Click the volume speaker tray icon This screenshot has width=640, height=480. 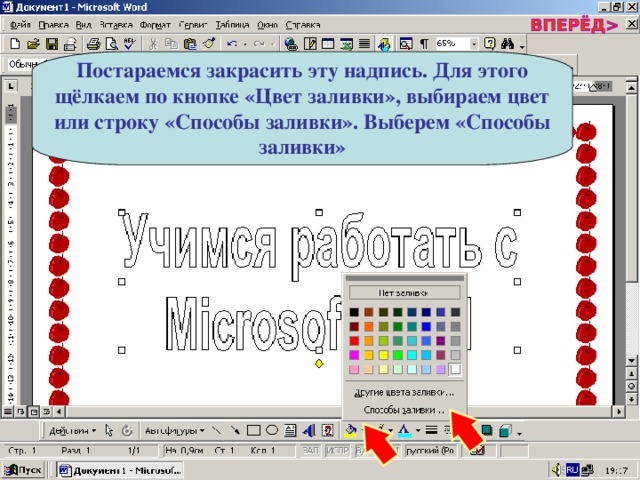coord(557,470)
